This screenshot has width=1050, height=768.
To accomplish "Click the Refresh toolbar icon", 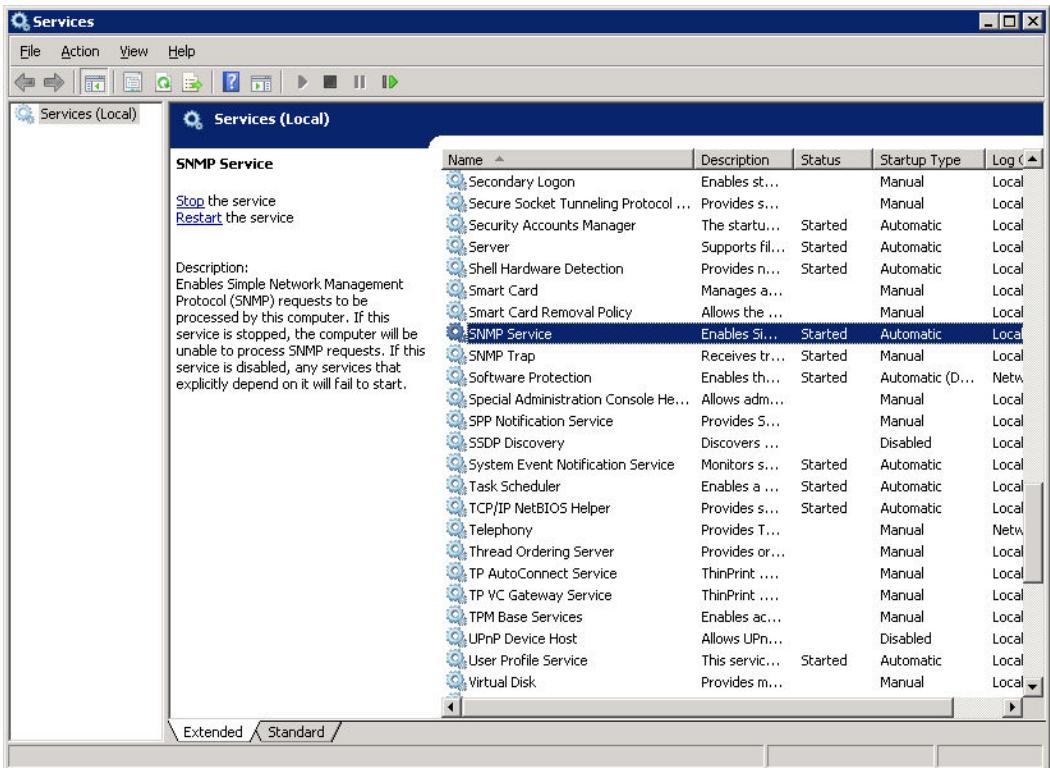I will pos(163,82).
